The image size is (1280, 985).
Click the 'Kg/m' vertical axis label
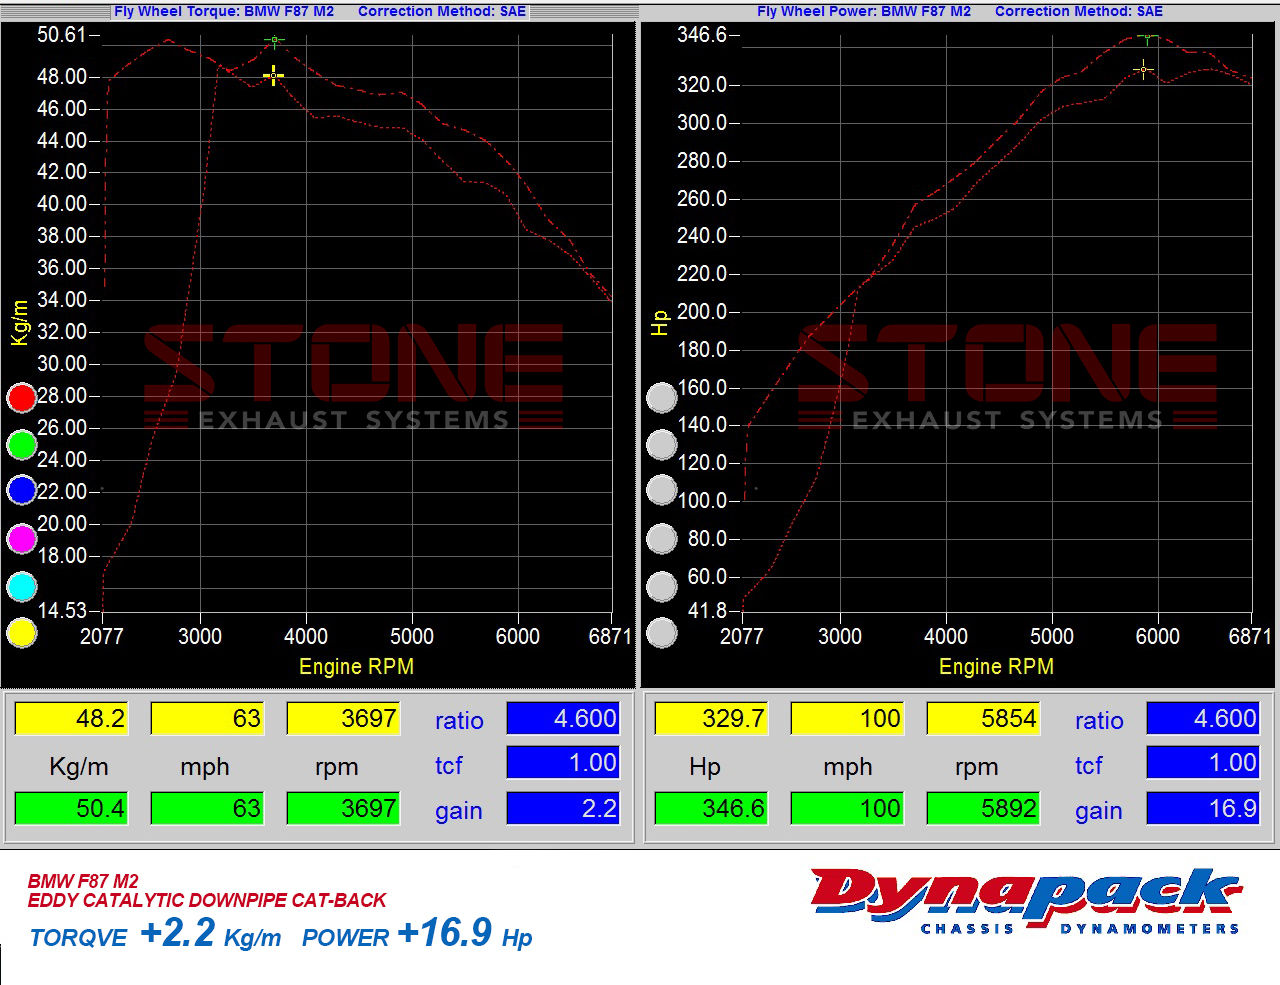[x=19, y=323]
